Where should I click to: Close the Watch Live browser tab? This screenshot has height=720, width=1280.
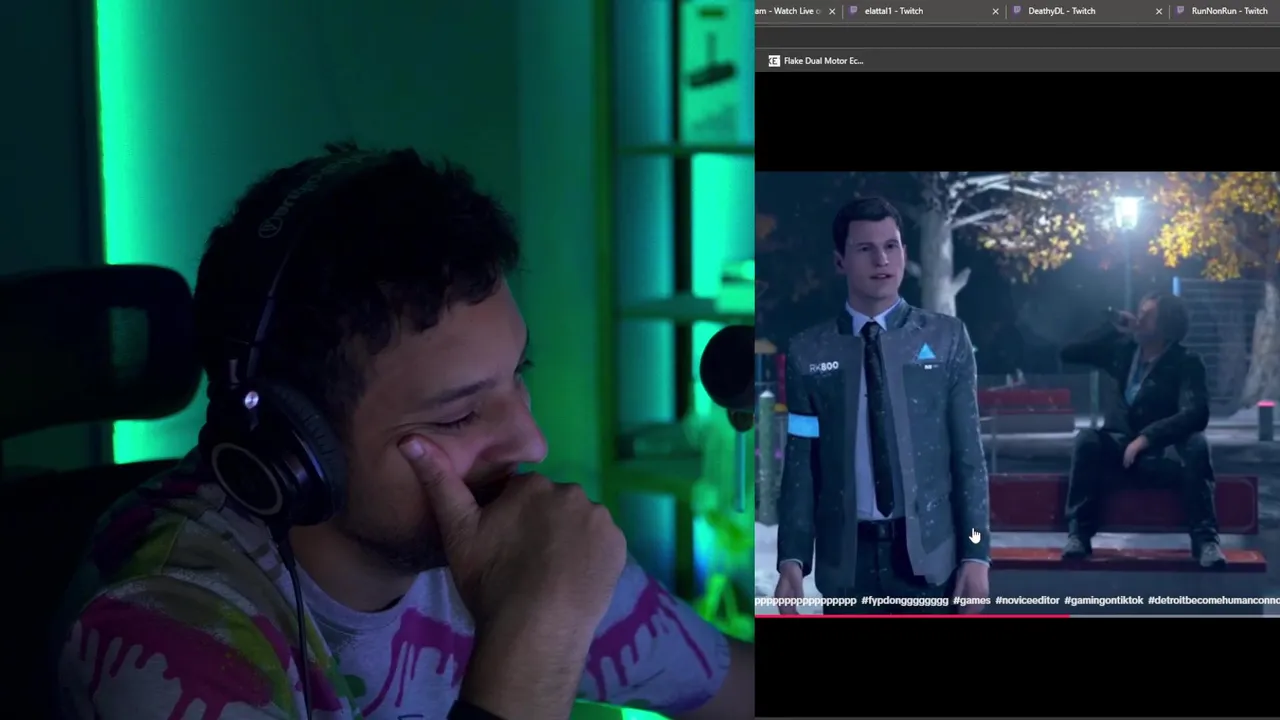(x=831, y=11)
